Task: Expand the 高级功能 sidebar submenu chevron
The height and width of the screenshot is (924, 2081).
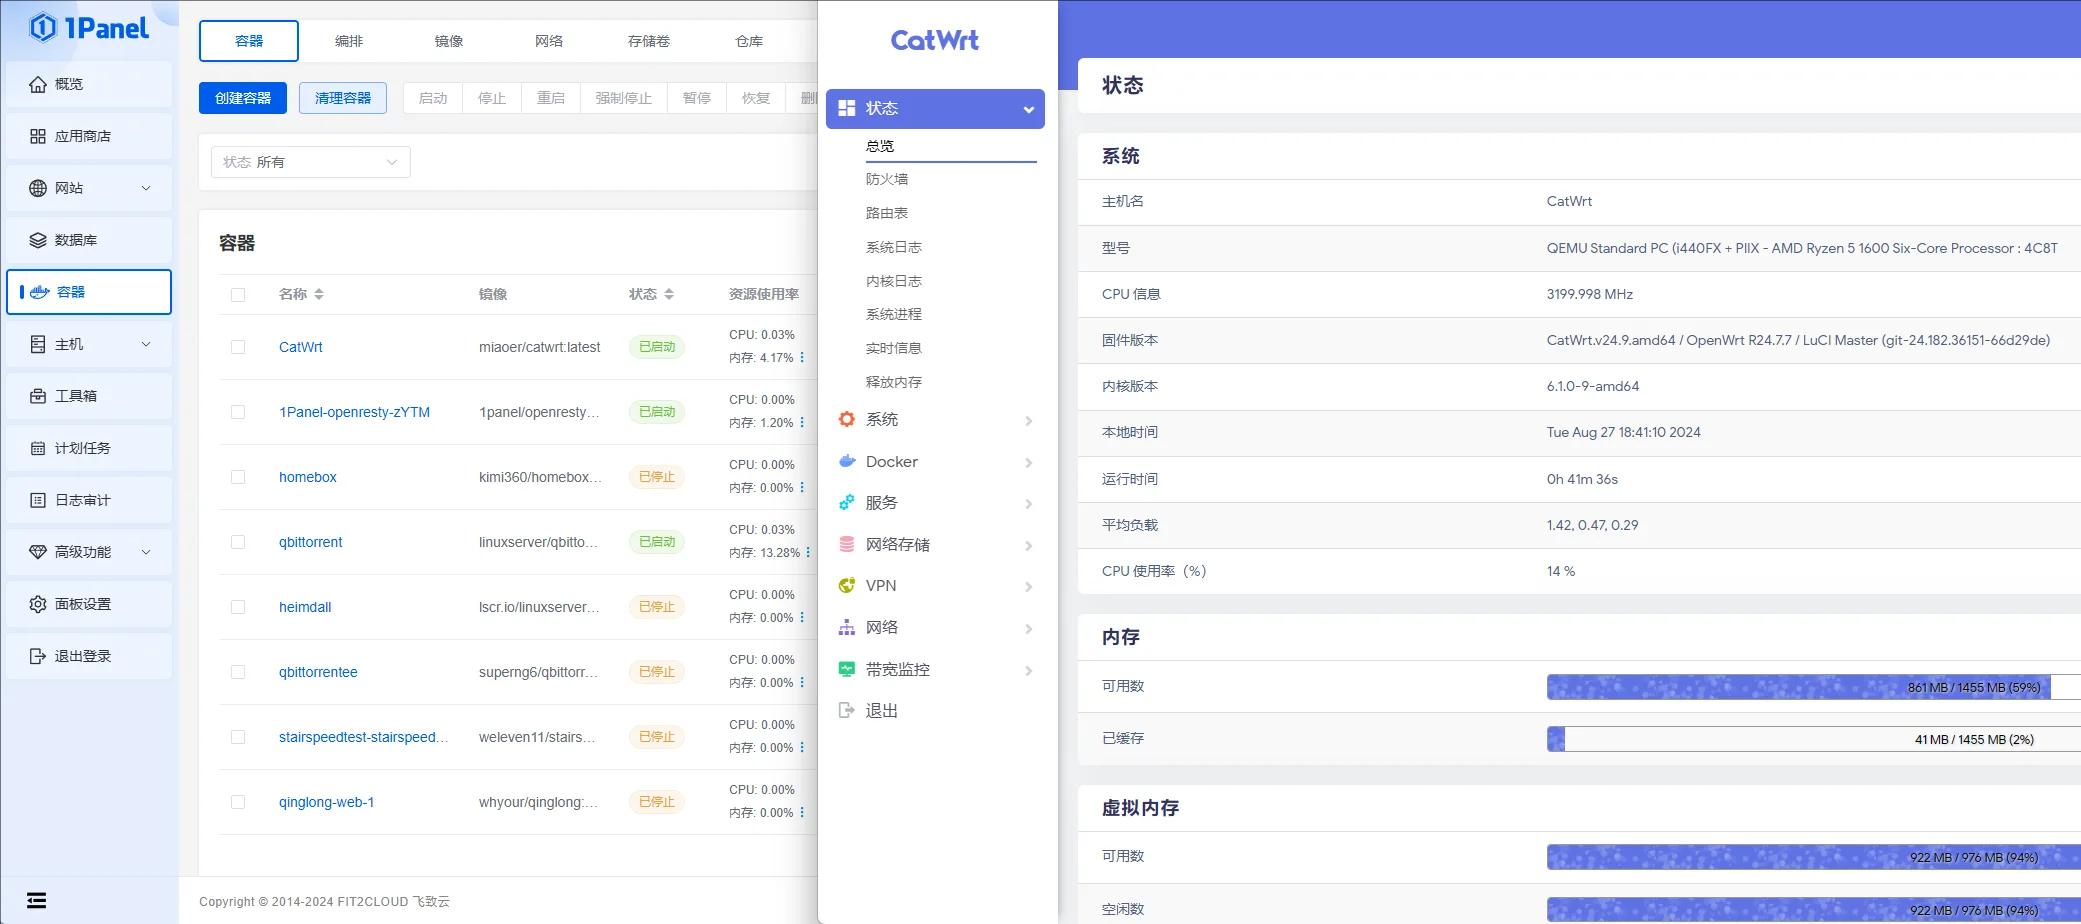Action: click(x=146, y=552)
